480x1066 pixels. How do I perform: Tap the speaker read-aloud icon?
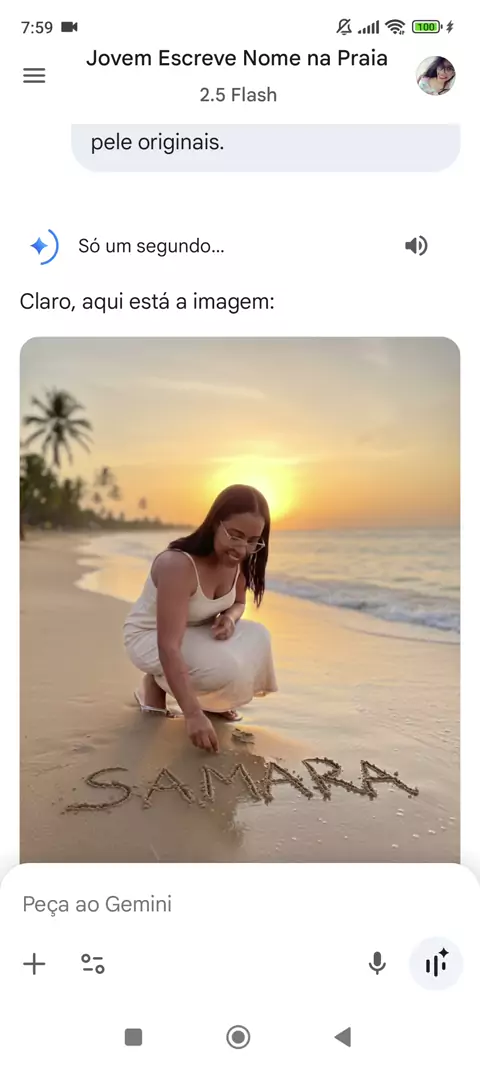click(416, 245)
